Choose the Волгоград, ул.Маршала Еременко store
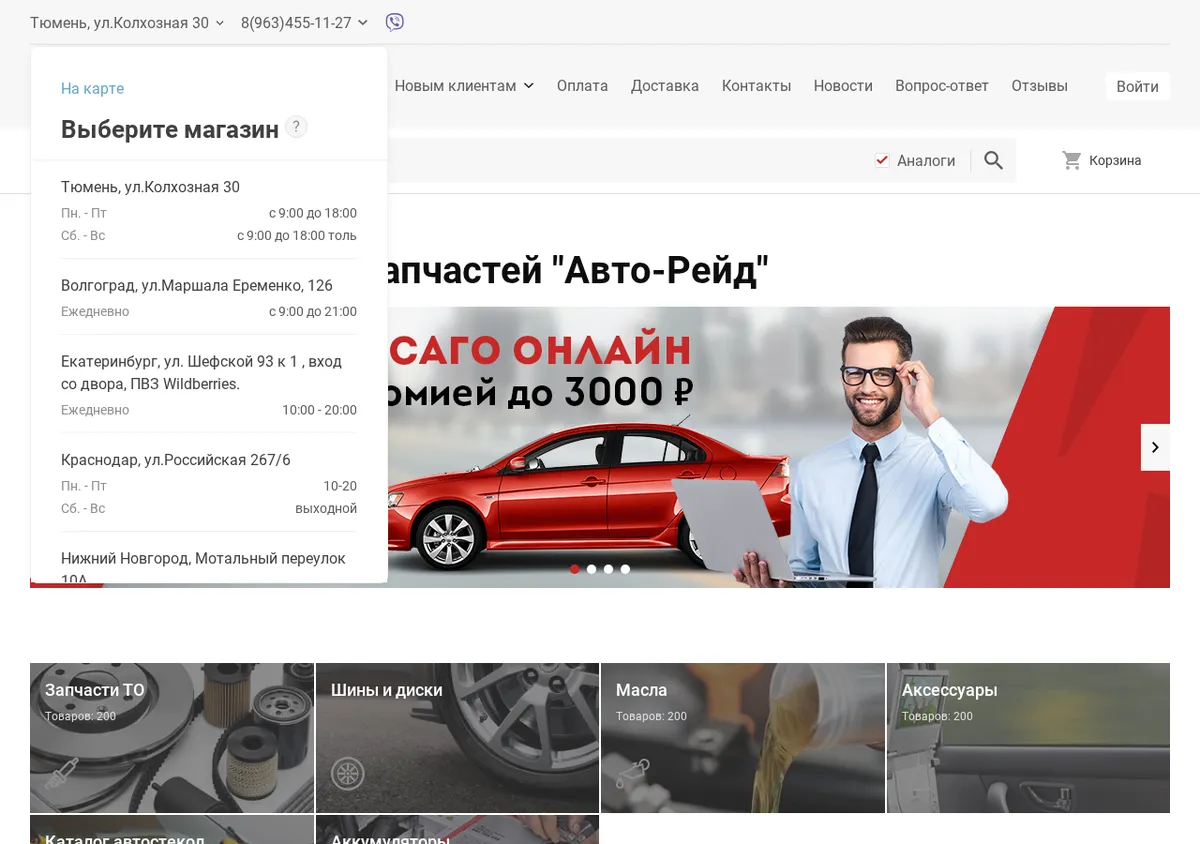The image size is (1200, 844). click(209, 297)
